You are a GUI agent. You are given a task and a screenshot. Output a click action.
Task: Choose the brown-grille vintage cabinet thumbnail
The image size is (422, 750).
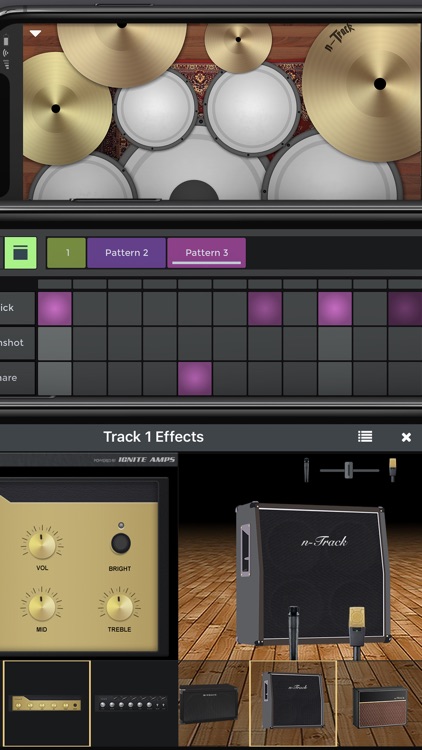(380, 707)
